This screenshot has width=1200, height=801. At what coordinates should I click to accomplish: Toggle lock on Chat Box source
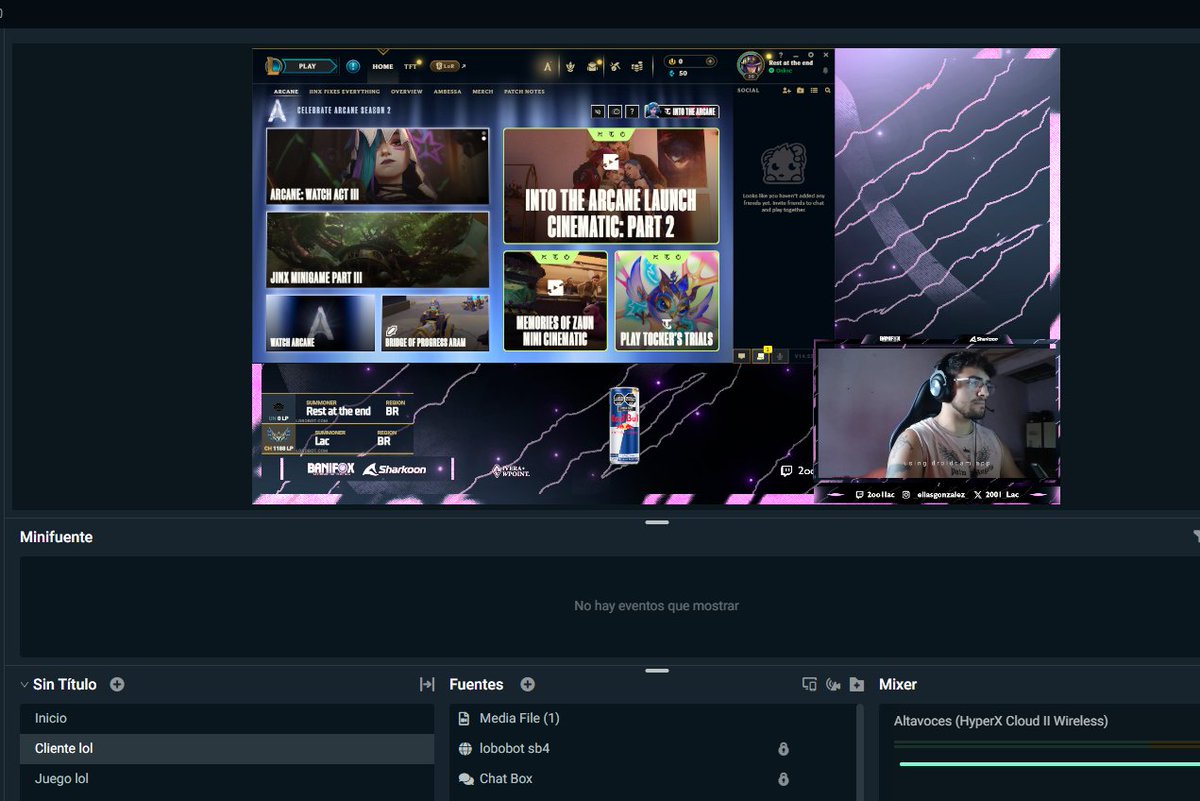click(783, 779)
